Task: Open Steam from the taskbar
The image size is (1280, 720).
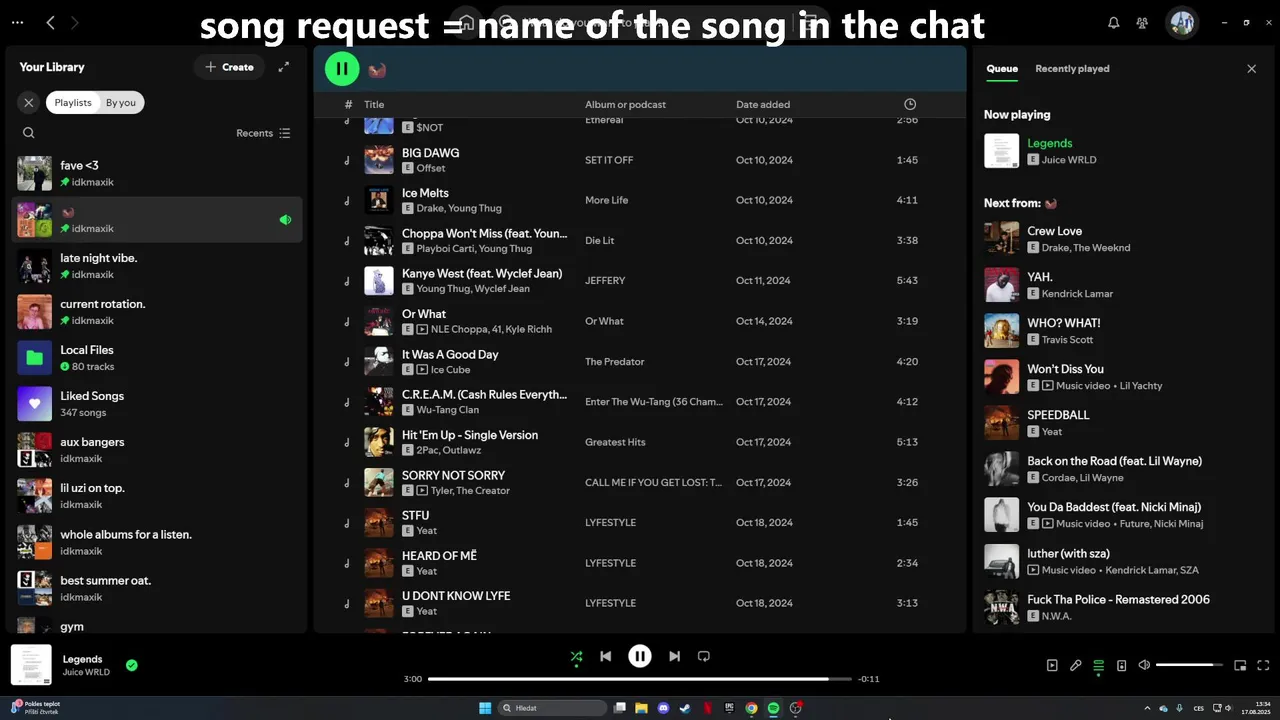Action: tap(685, 708)
